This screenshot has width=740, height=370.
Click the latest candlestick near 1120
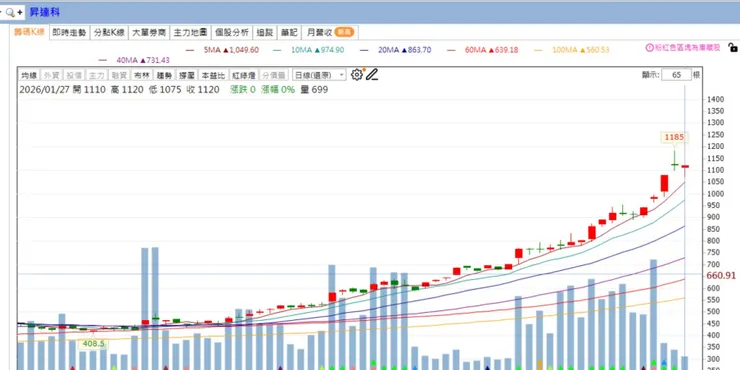(x=685, y=168)
